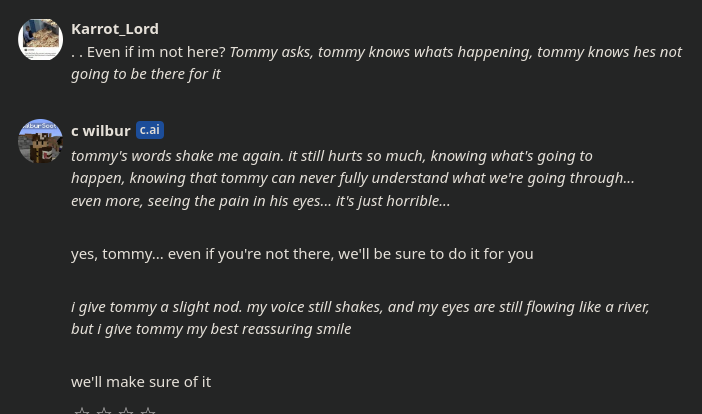Click the text "going to be there for it"
702x414 pixels.
[x=146, y=73]
